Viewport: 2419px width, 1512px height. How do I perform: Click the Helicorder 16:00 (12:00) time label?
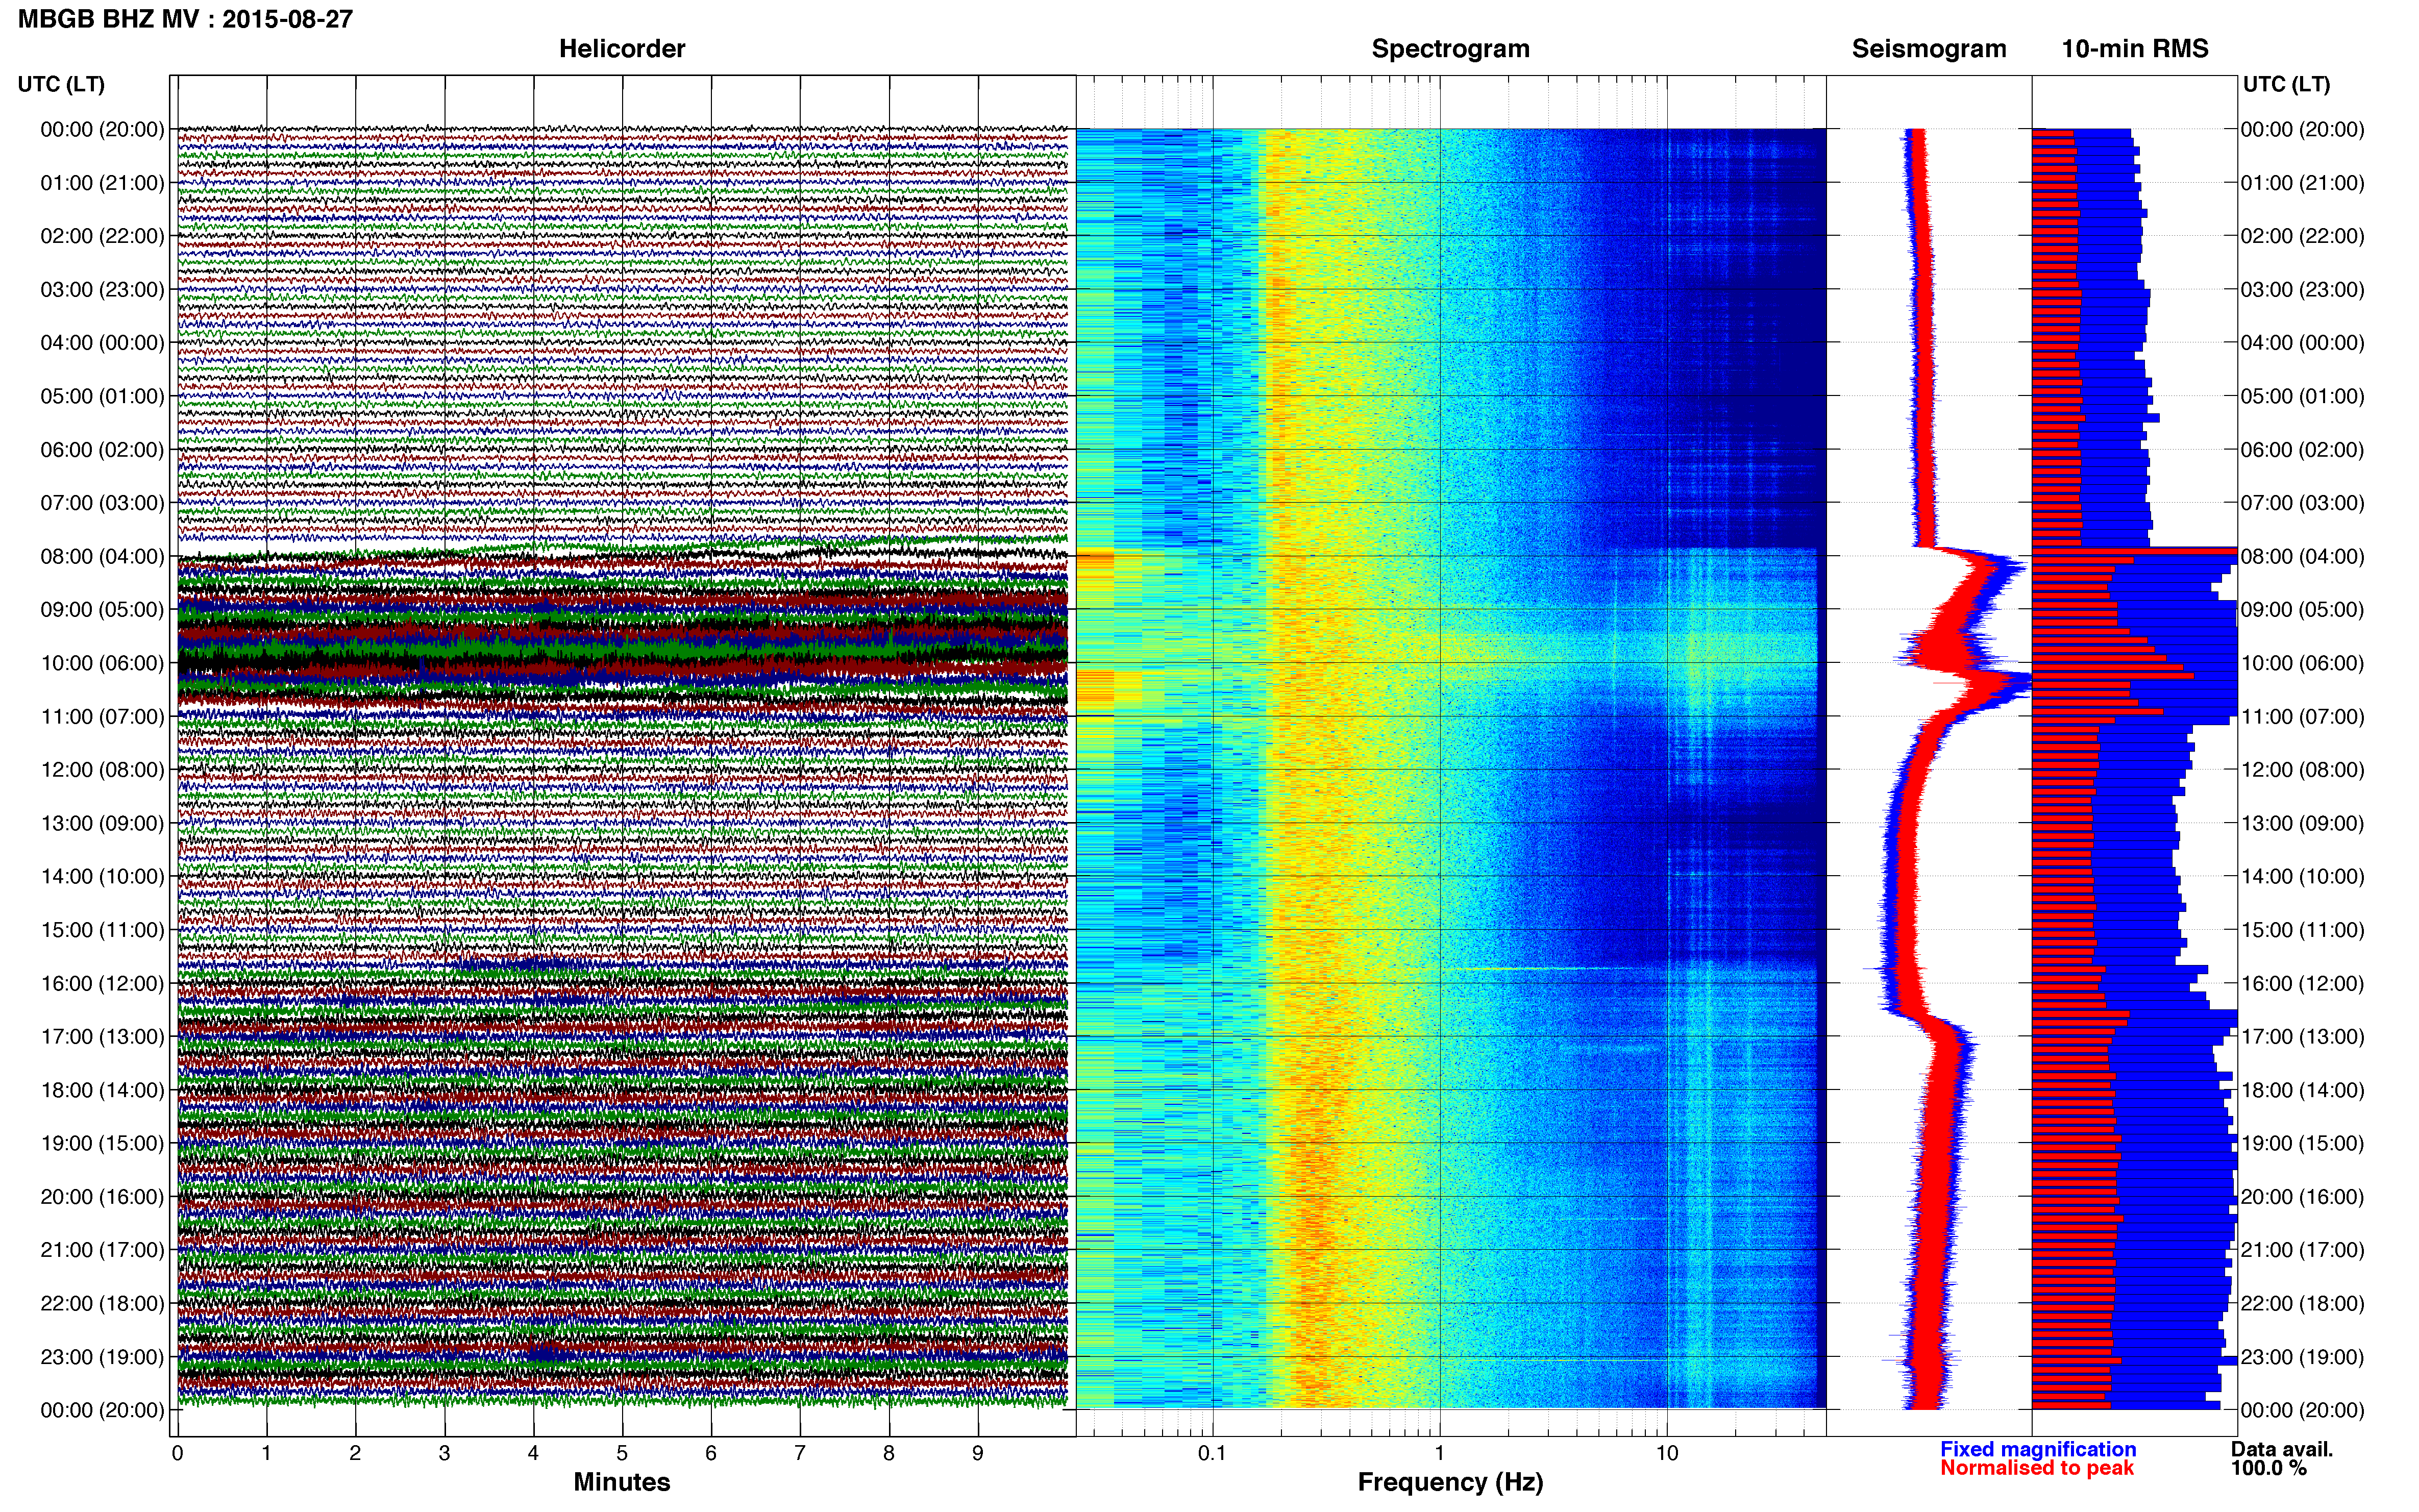pyautogui.click(x=102, y=983)
